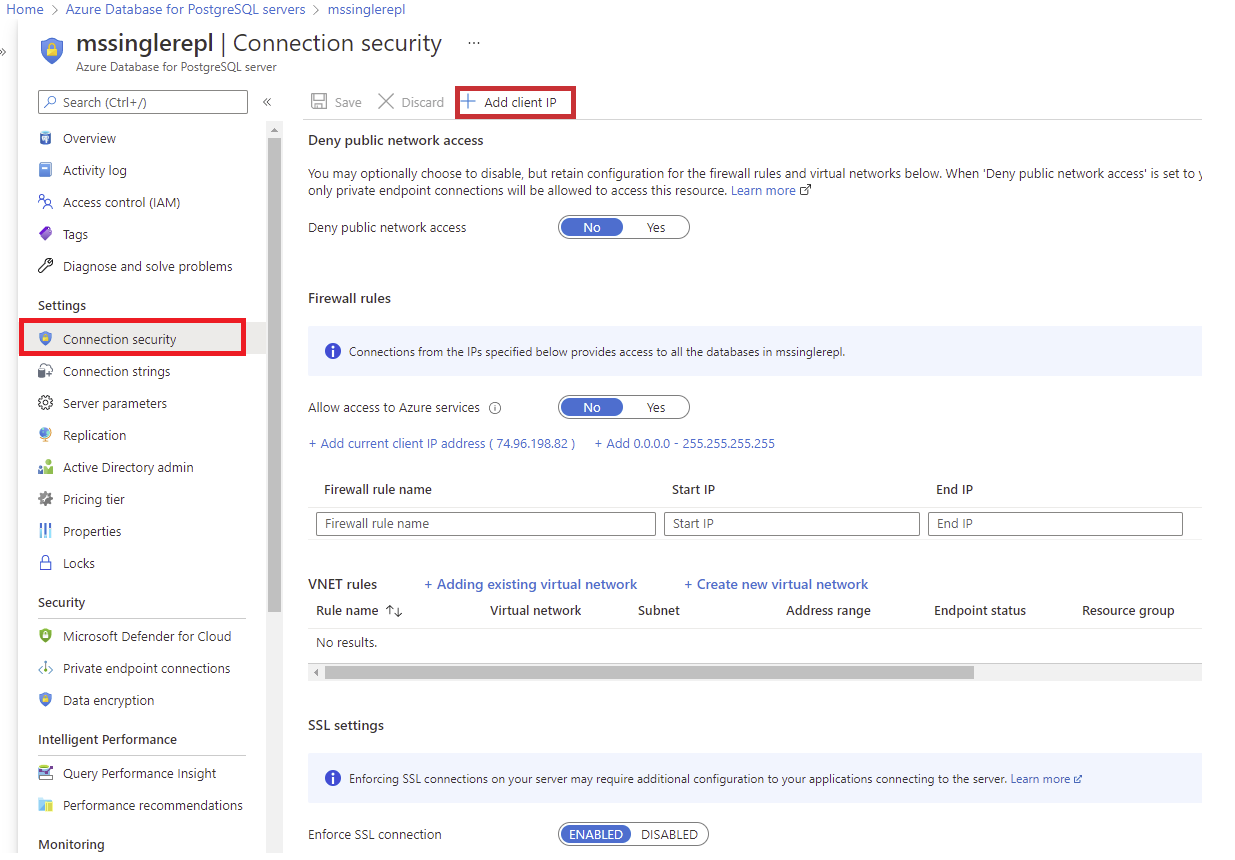This screenshot has height=860, width=1235.
Task: Click the ellipsis more options next to page title
Action: 474,44
